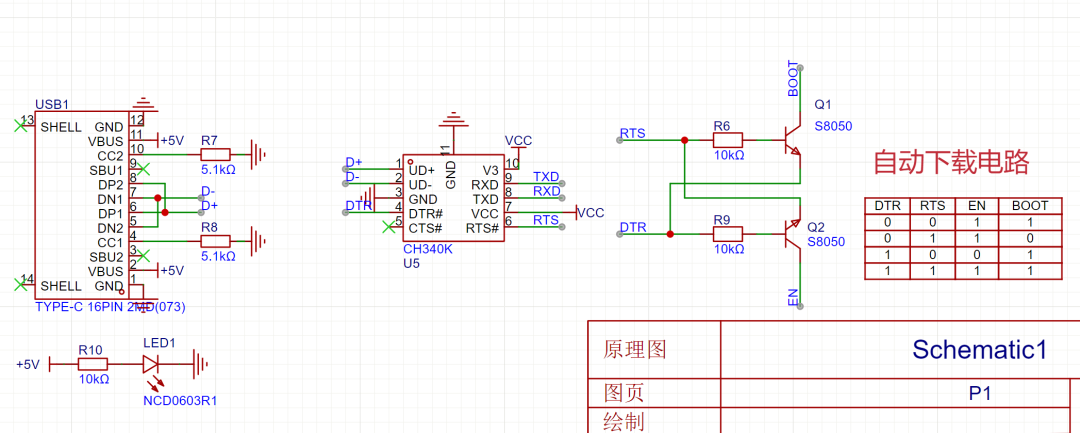
Task: Click the VCC power flag on CH340K pin 7
Action: pos(590,213)
